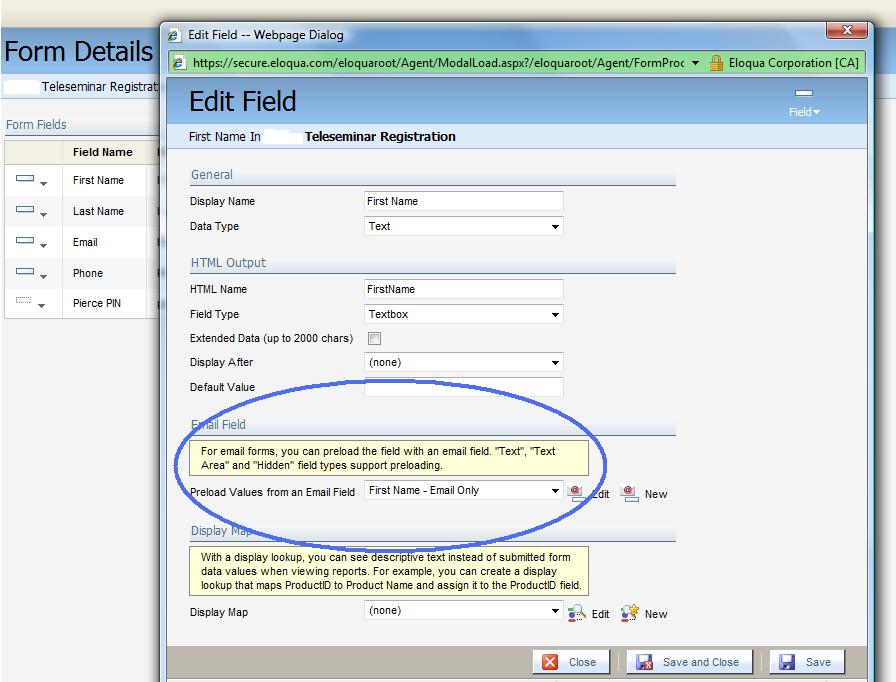Click the New link for Email Field
Screen dimensions: 896x682
coord(656,494)
